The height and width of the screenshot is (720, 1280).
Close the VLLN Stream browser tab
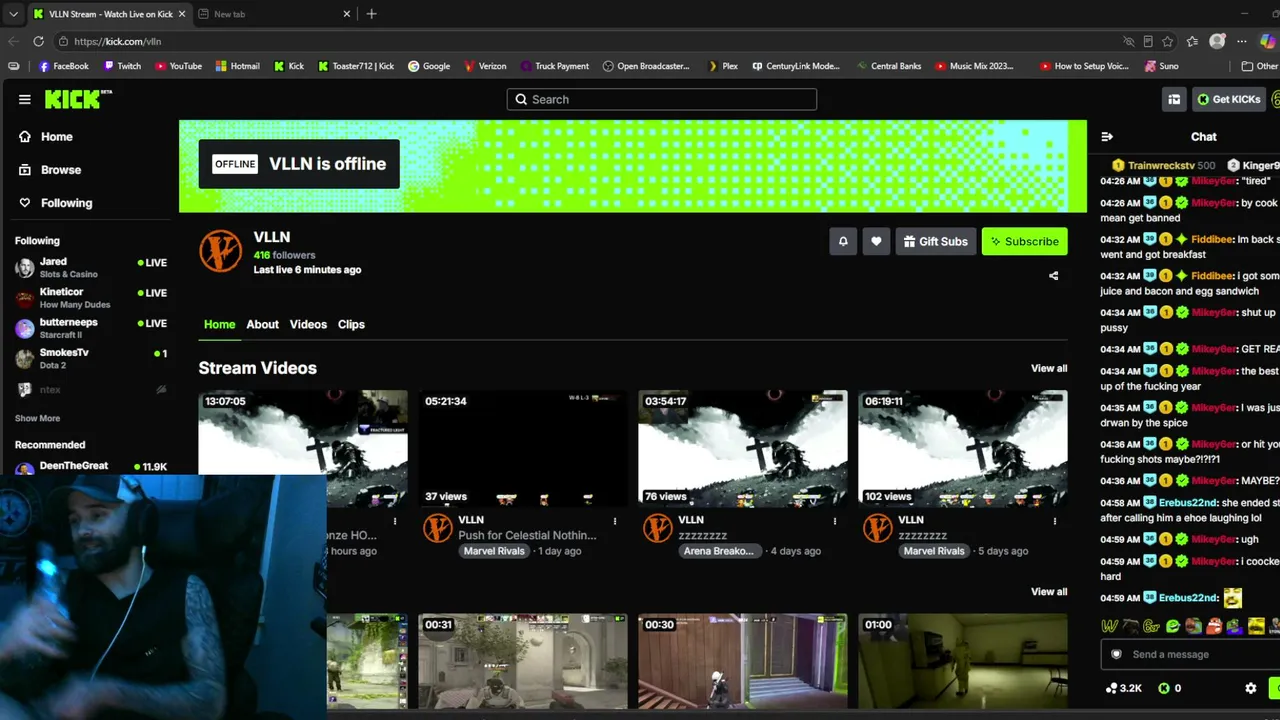[x=184, y=14]
